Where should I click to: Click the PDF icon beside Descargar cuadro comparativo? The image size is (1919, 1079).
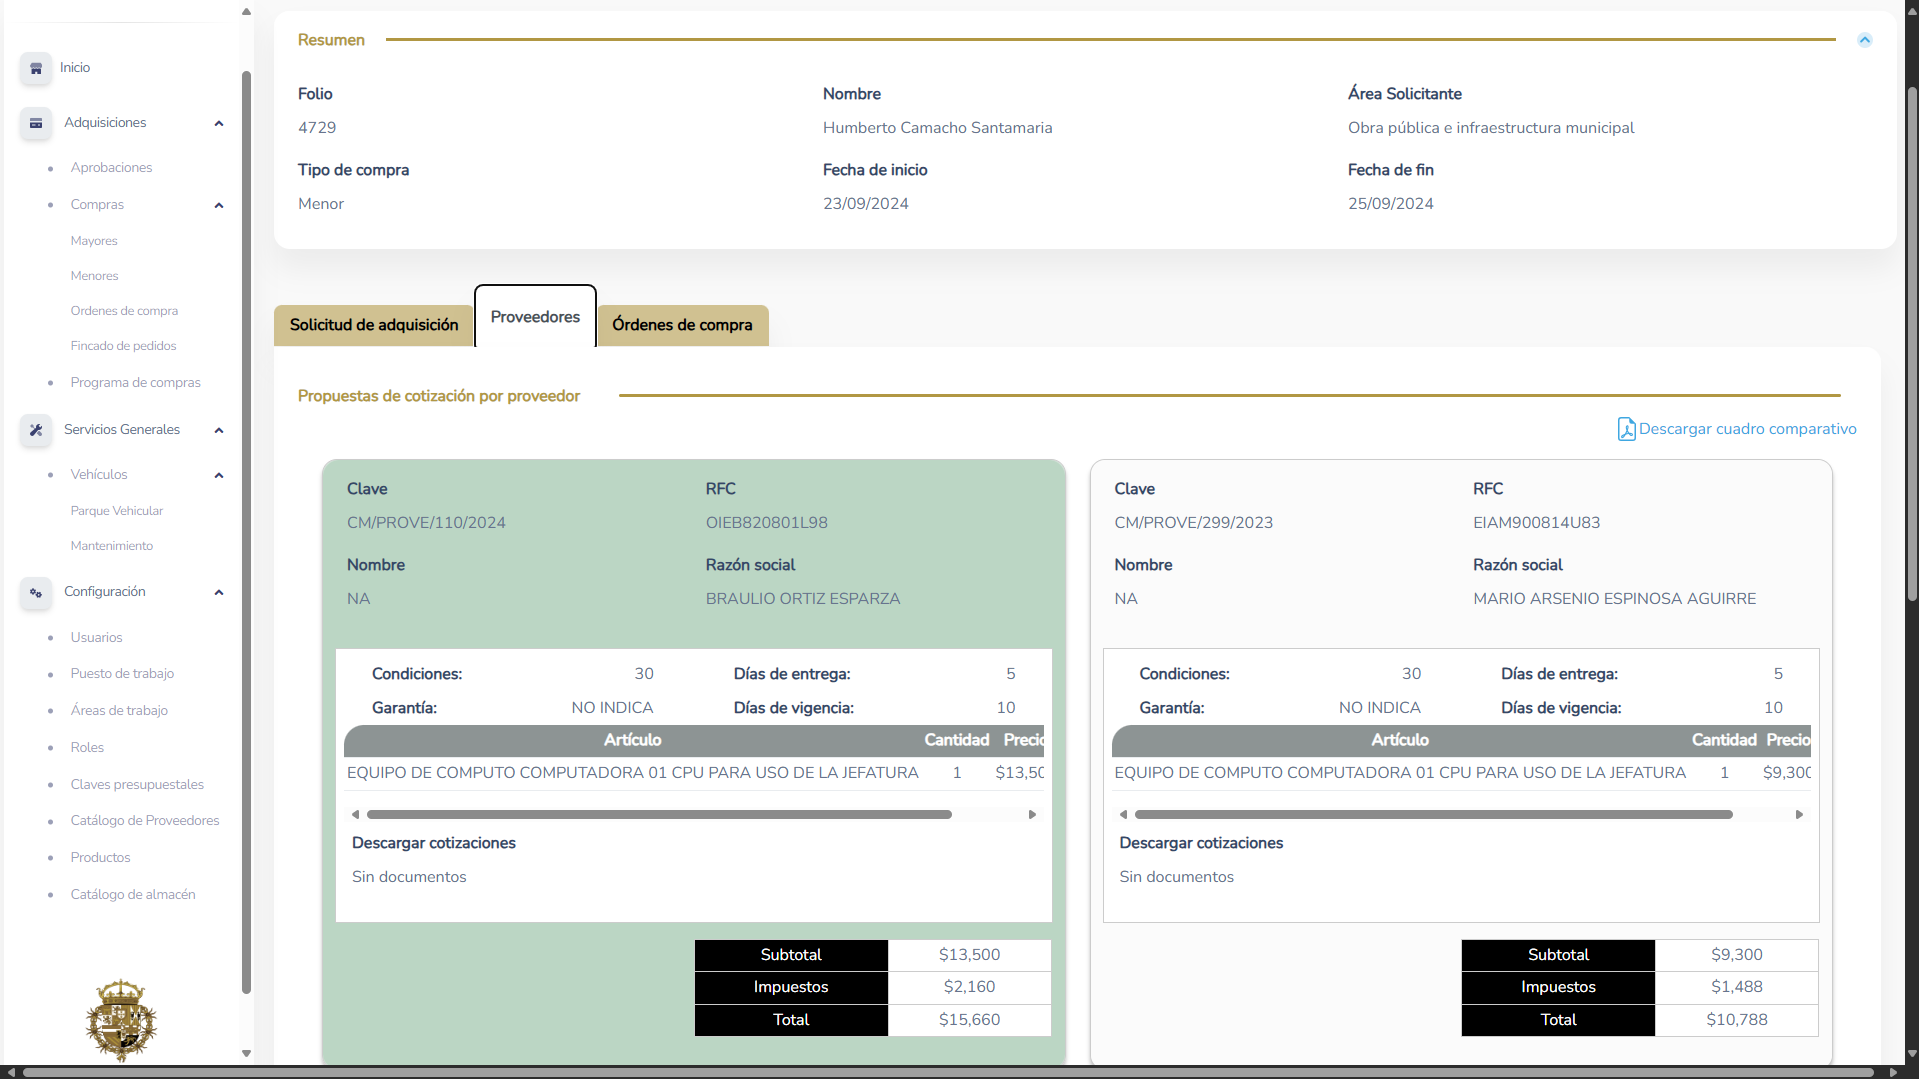(1626, 429)
